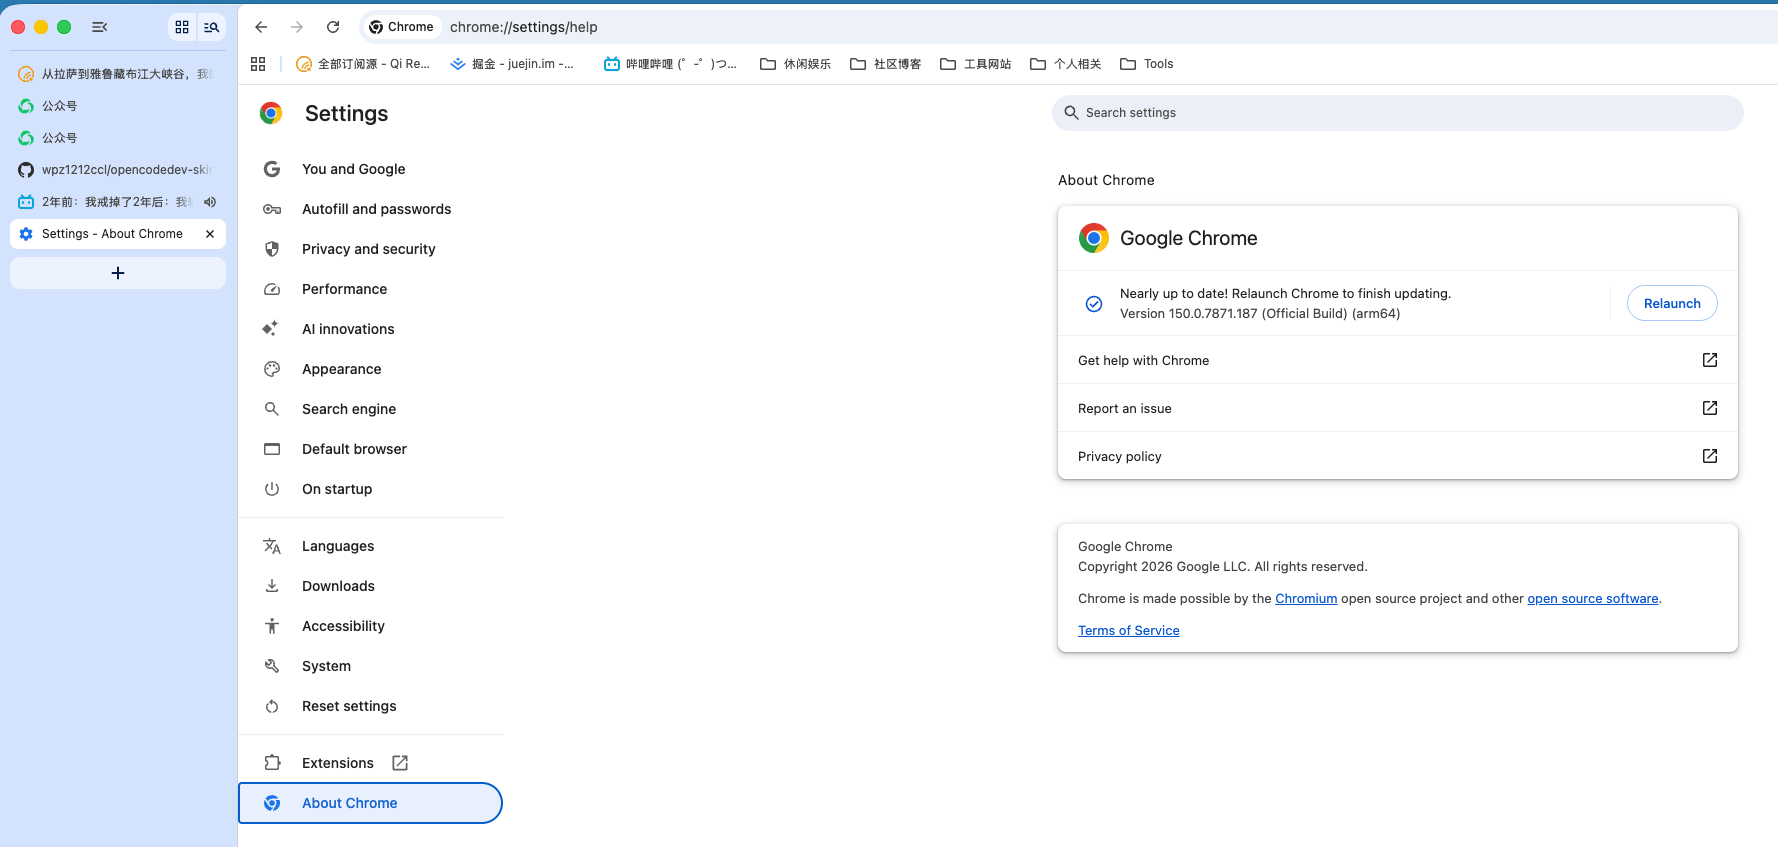Click the Chrome site info chip

pos(401,27)
